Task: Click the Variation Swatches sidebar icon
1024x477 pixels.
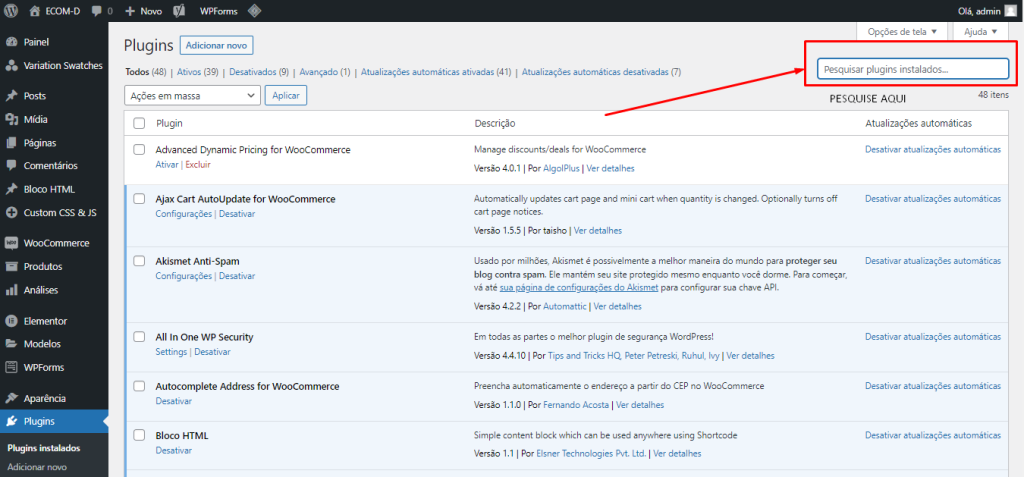Action: click(11, 65)
